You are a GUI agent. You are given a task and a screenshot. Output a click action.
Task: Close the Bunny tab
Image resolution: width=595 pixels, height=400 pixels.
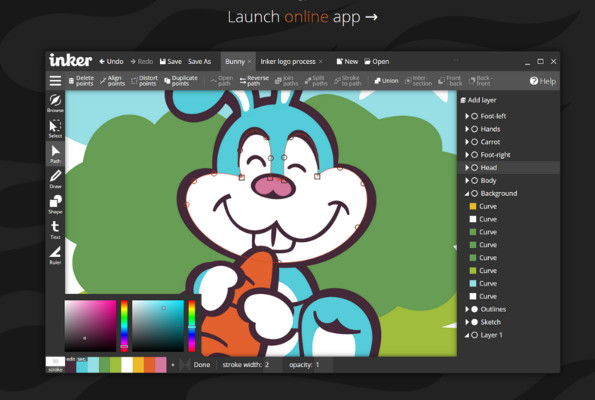[249, 61]
